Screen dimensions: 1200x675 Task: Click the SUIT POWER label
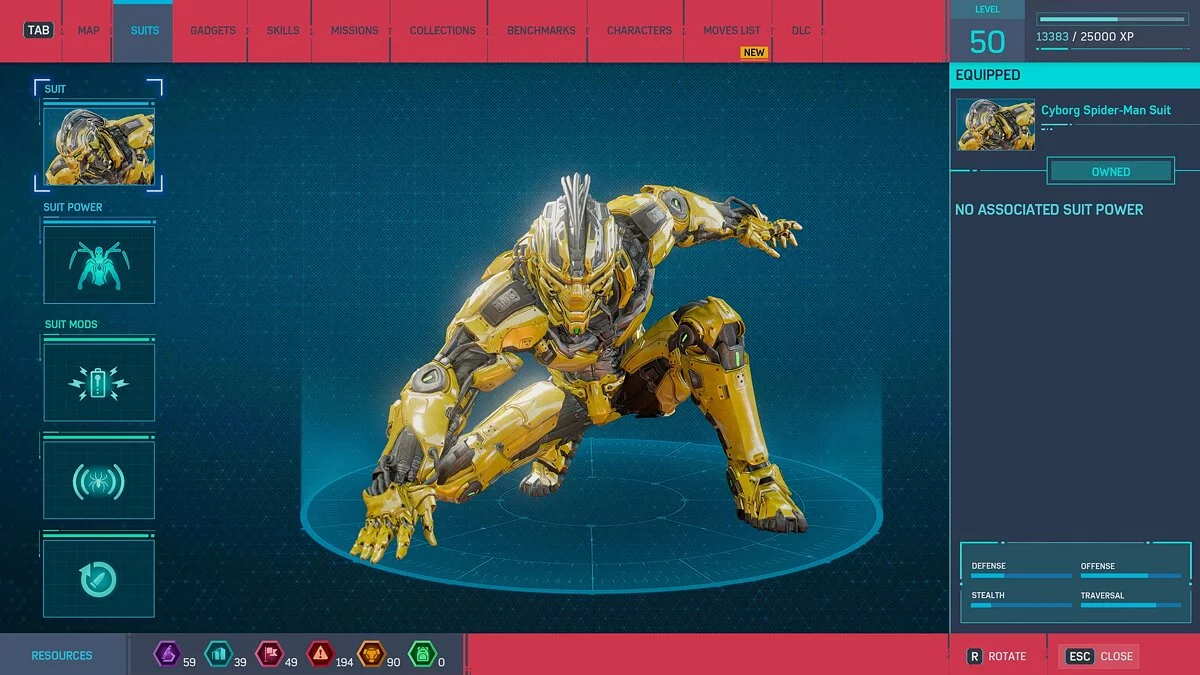tap(73, 207)
